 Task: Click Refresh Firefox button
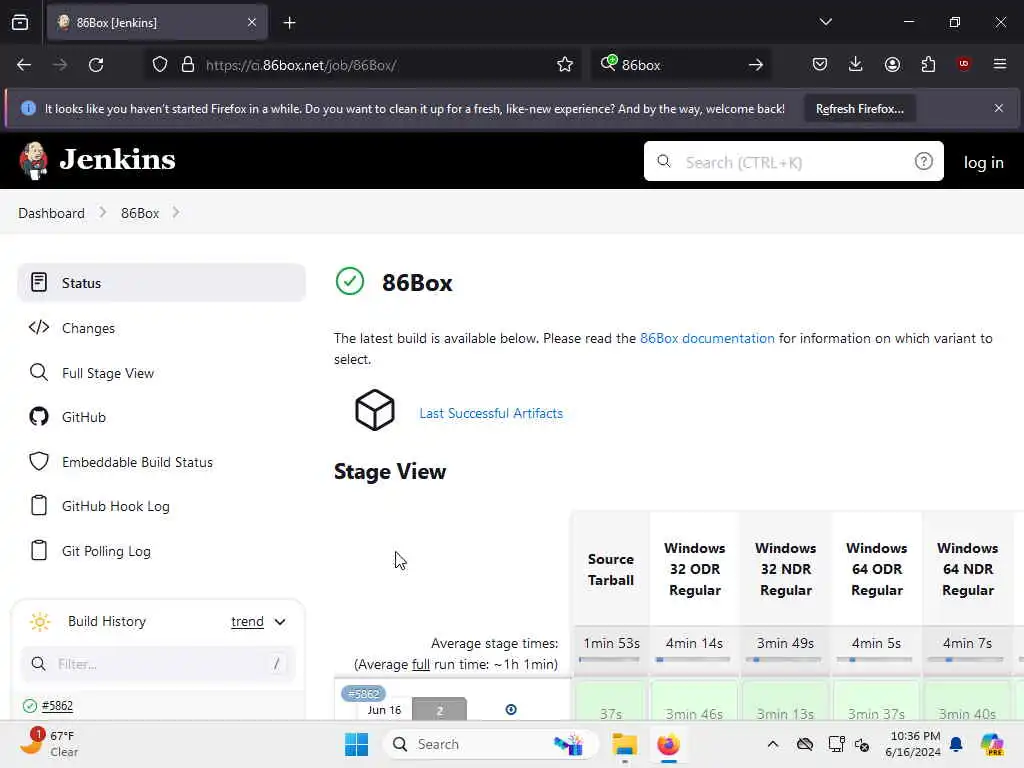click(859, 108)
